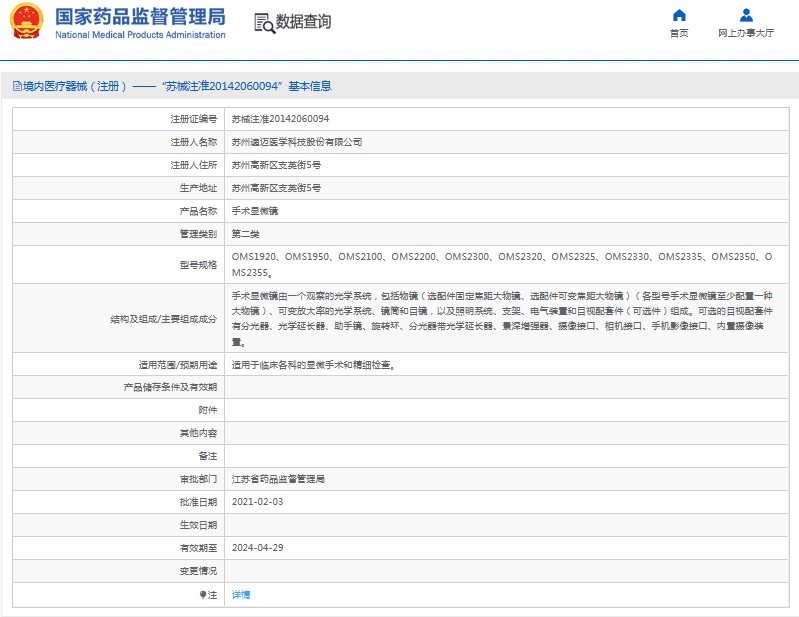The width and height of the screenshot is (799, 617).
Task: Select registrant name 苏州速迈医学科技股份有限公司
Action: tap(297, 142)
